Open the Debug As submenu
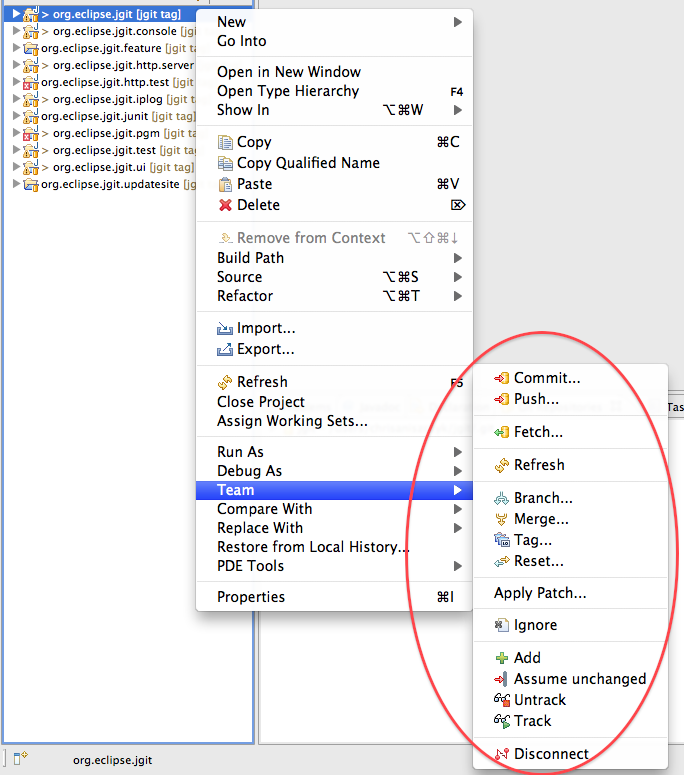Screen dimensions: 684x775 (x=334, y=471)
